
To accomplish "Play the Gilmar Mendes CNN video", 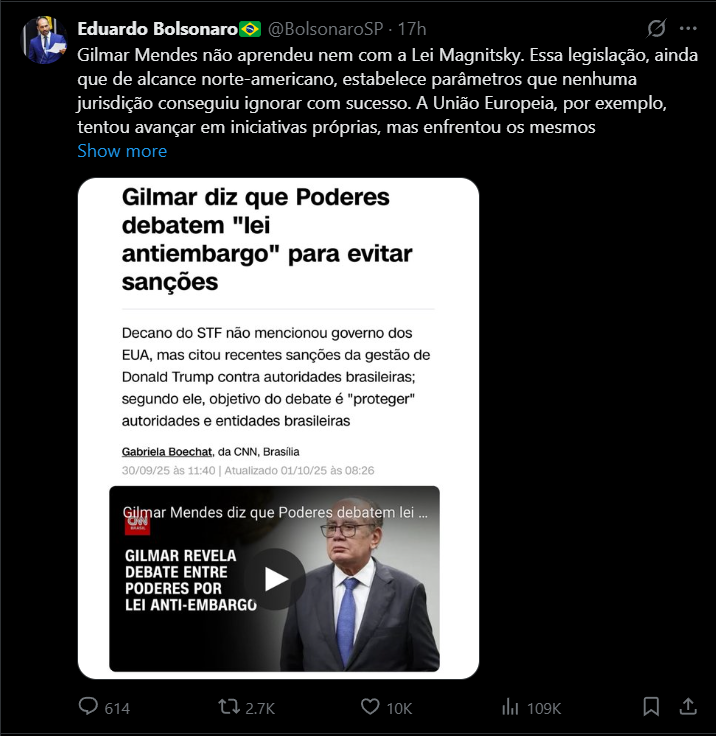I will (275, 579).
